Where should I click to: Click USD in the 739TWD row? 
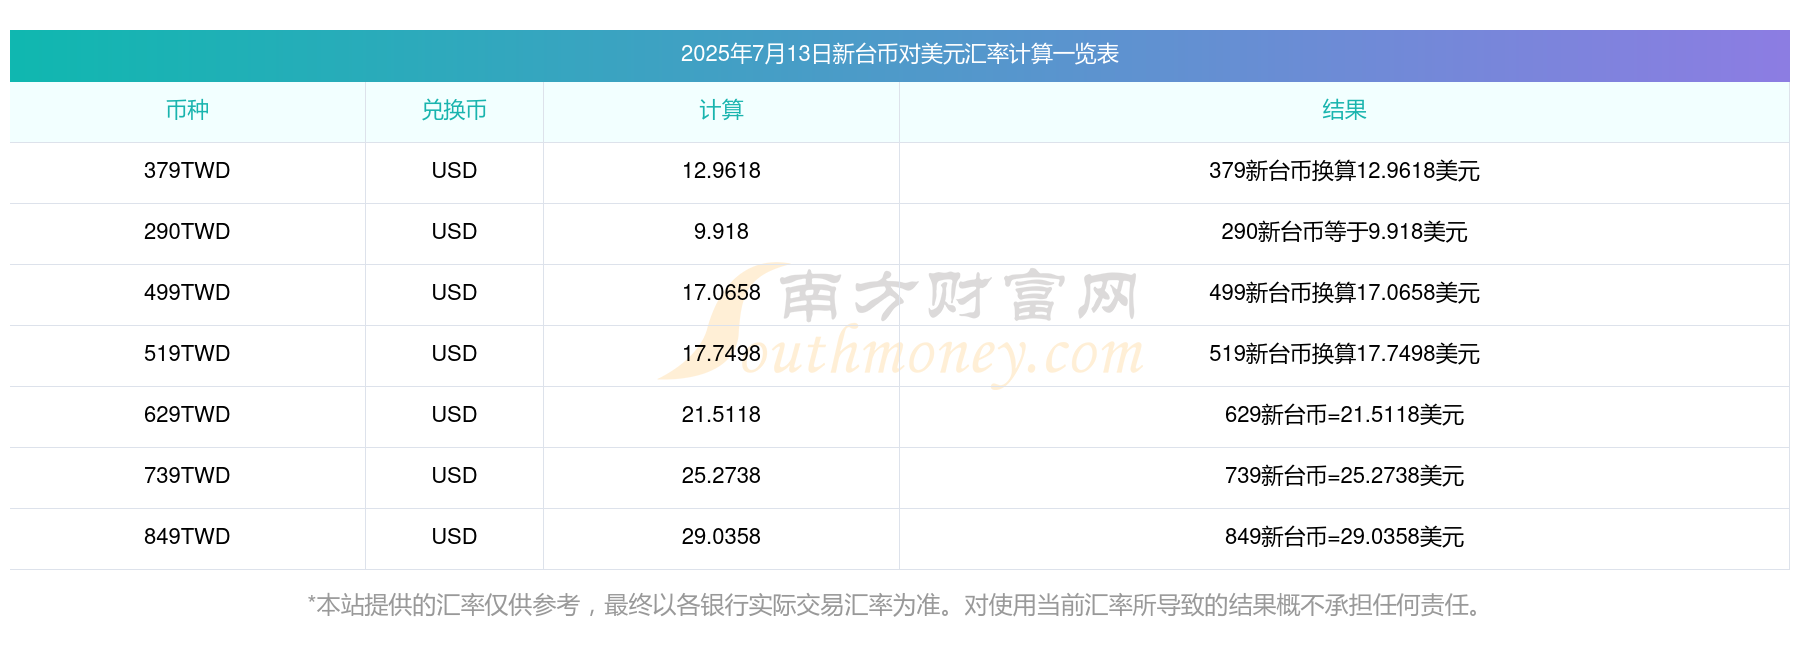[x=454, y=476]
